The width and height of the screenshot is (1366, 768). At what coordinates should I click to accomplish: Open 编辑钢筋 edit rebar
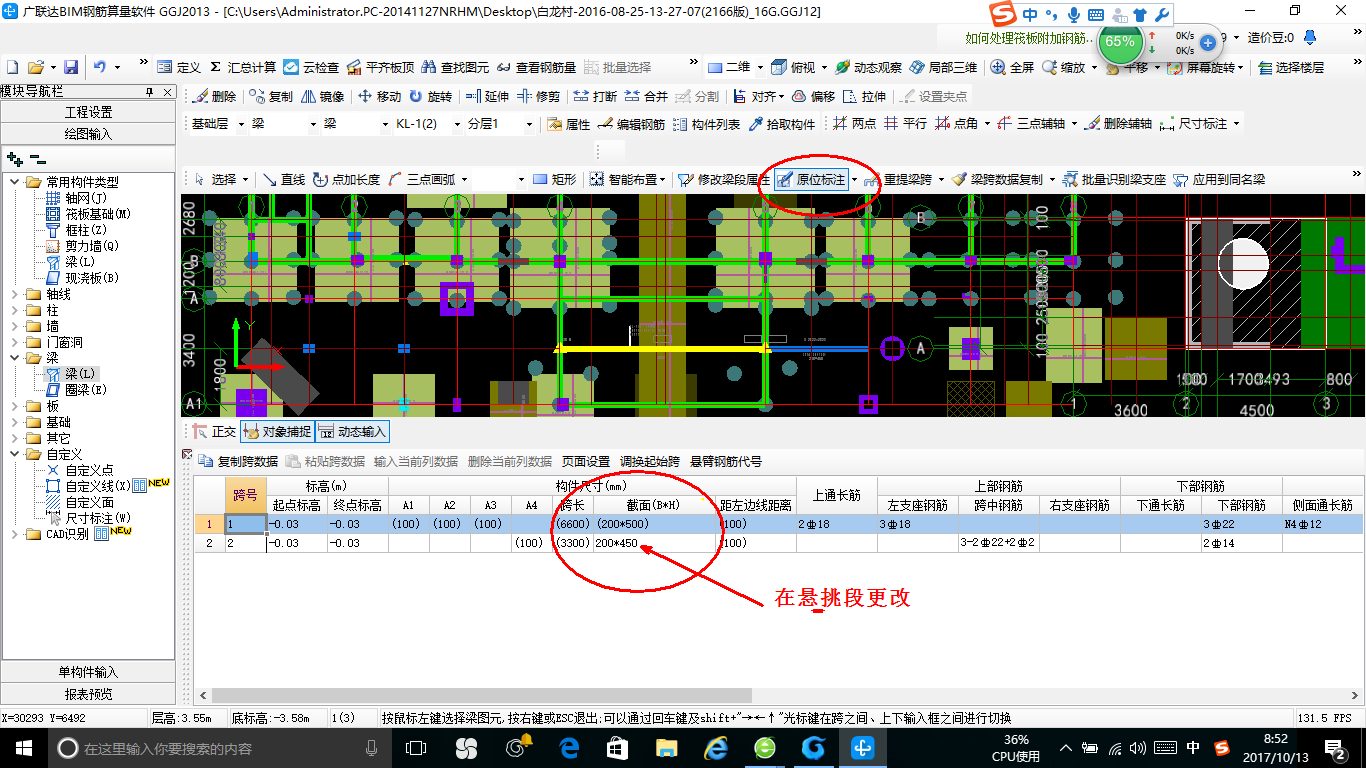(x=632, y=124)
